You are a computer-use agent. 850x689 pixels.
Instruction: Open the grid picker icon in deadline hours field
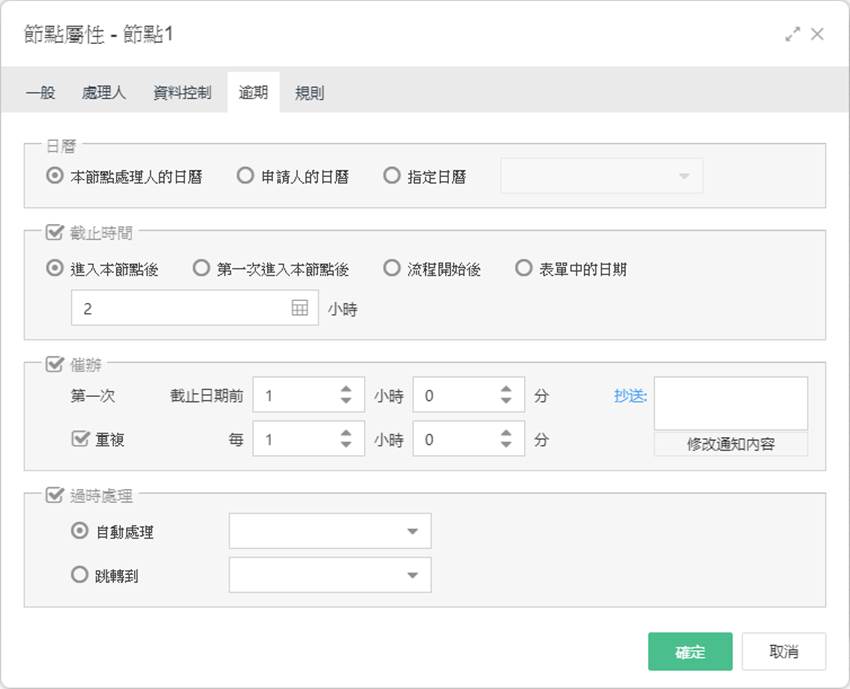pyautogui.click(x=299, y=308)
